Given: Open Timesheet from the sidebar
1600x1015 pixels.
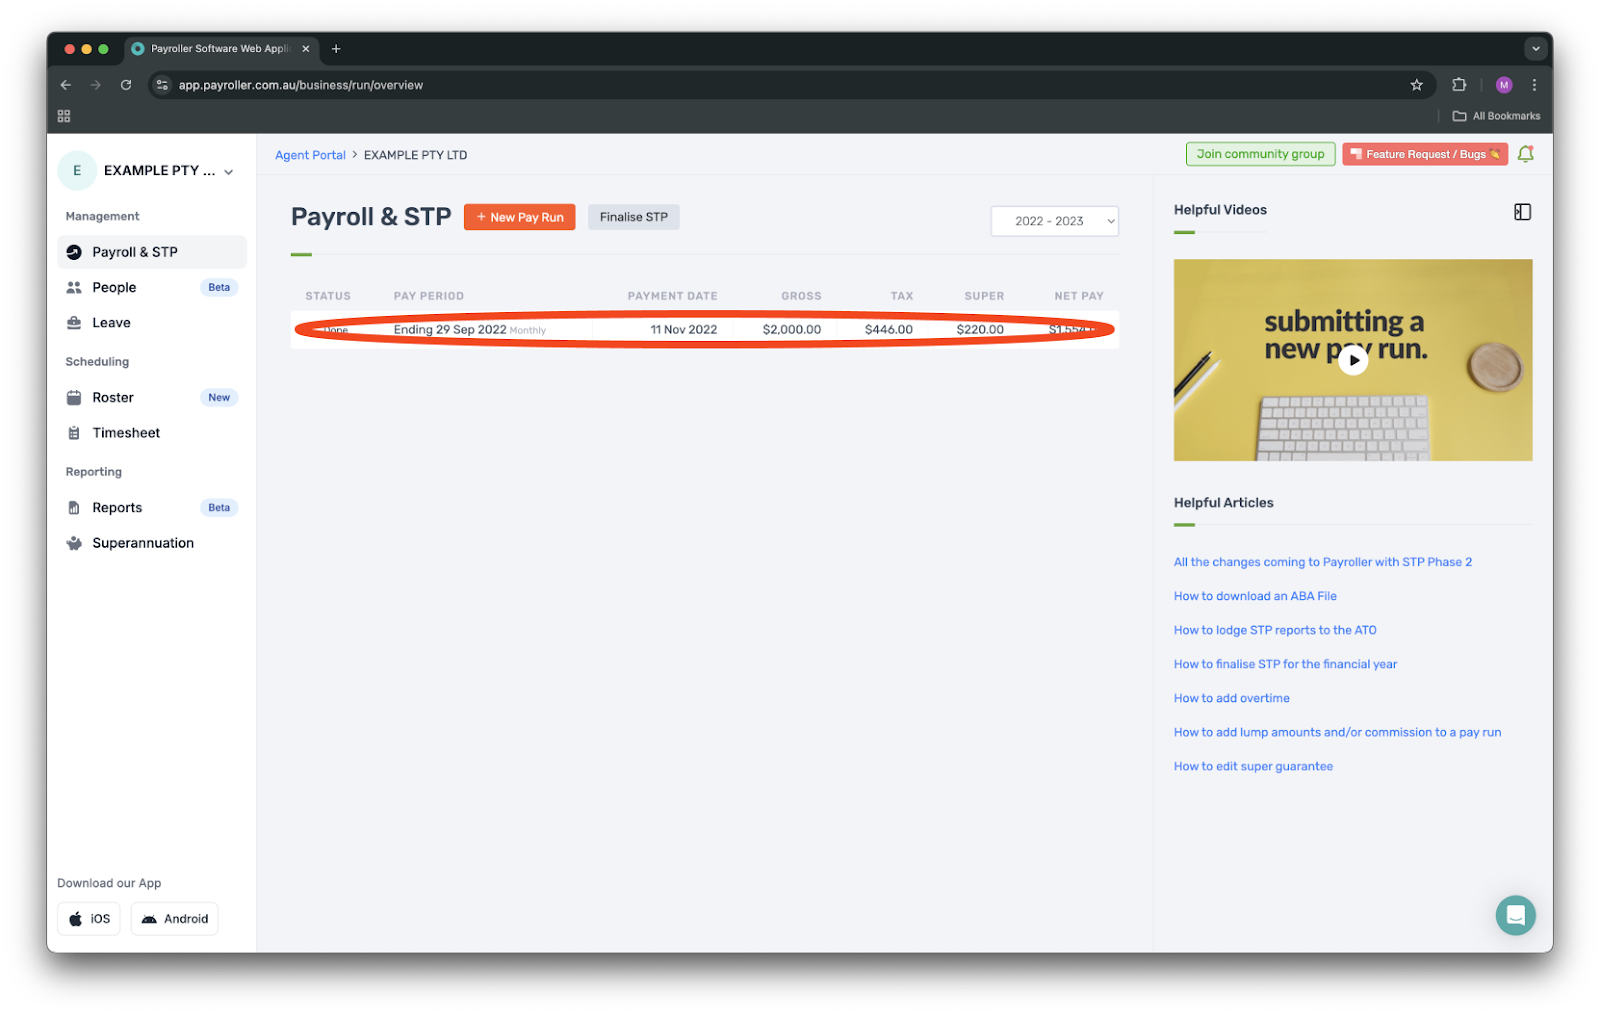Looking at the screenshot, I should (151, 433).
